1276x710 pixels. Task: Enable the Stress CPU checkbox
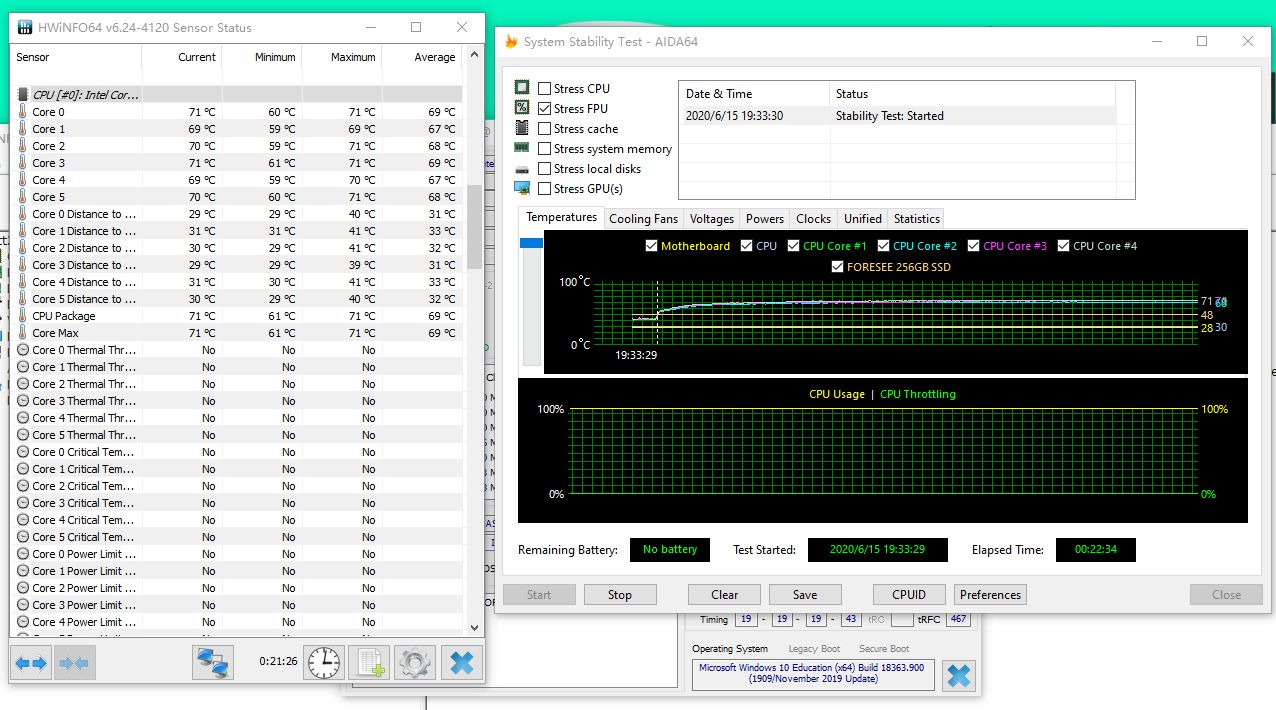(545, 89)
